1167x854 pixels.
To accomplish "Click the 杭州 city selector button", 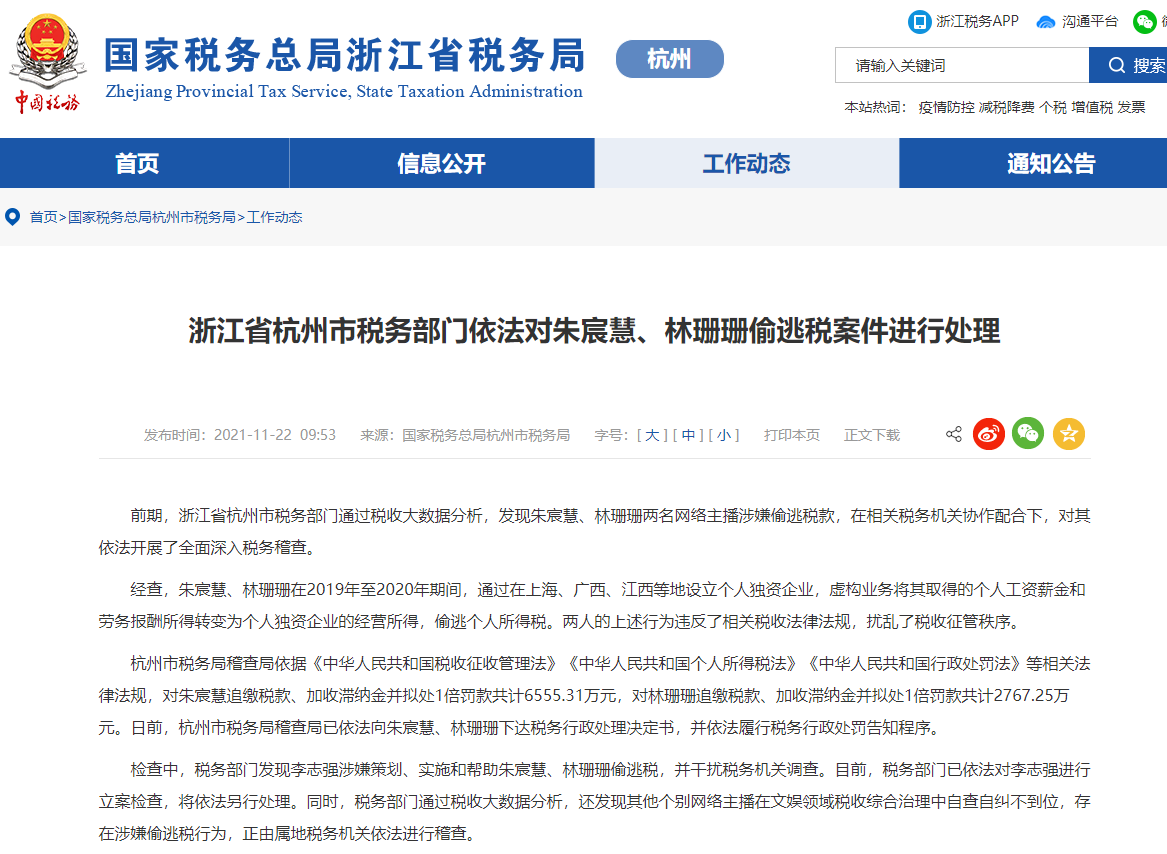I will [x=669, y=59].
